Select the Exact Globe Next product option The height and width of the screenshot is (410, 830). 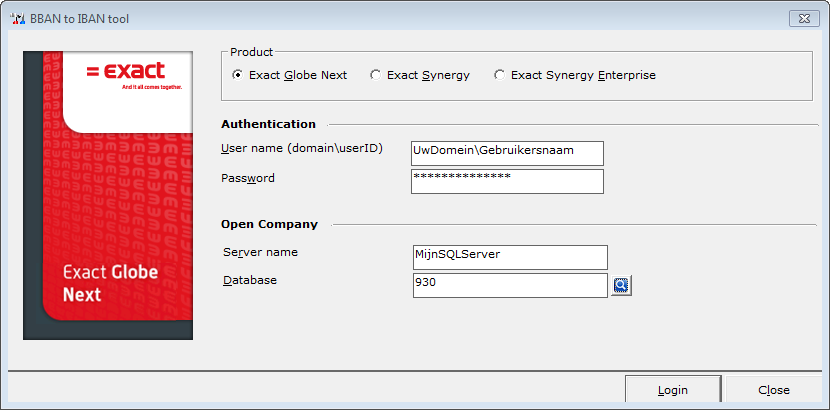point(290,76)
